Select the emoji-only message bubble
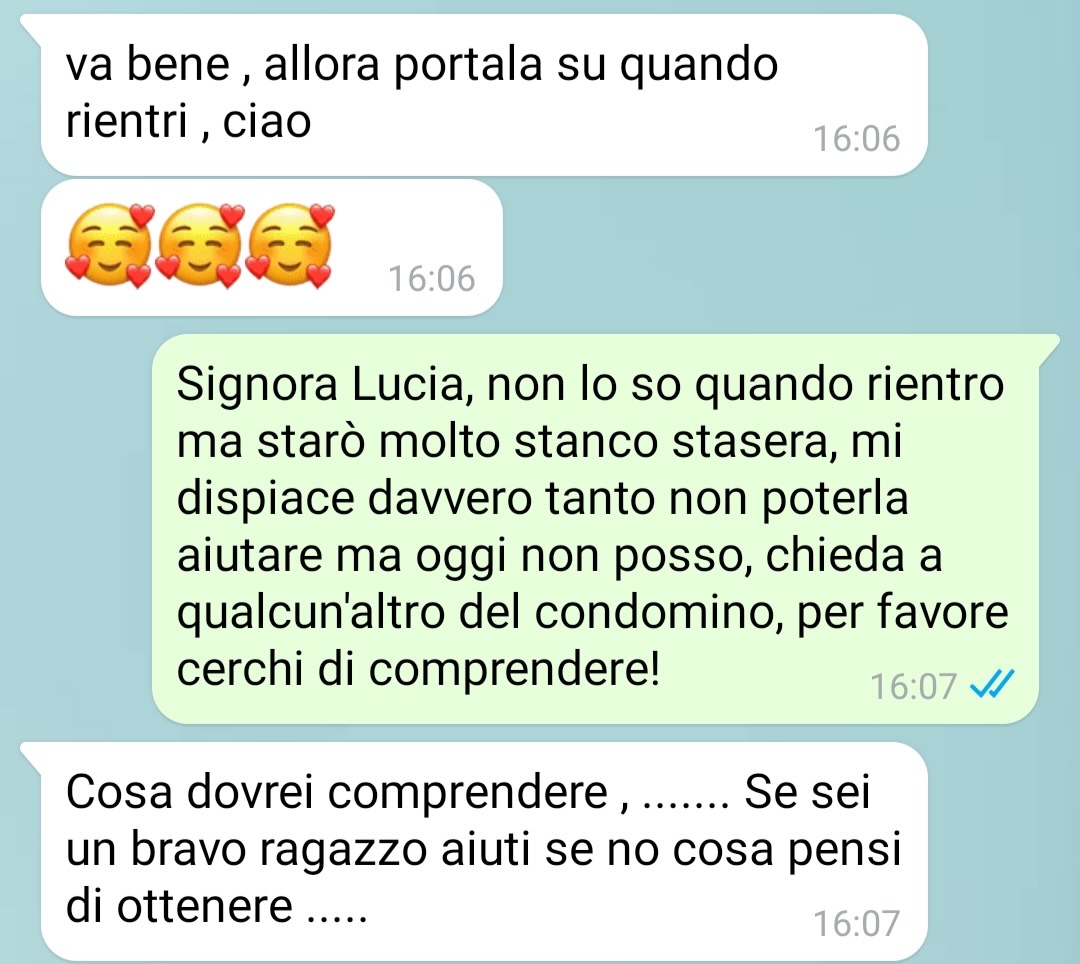1080x964 pixels. pos(271,247)
